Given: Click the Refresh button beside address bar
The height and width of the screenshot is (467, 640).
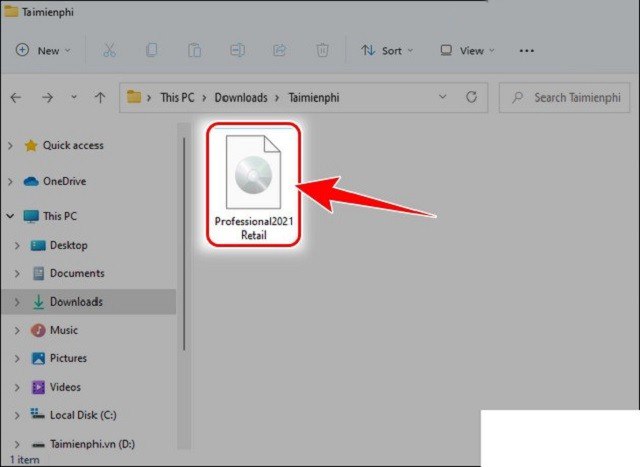Looking at the screenshot, I should tap(471, 98).
